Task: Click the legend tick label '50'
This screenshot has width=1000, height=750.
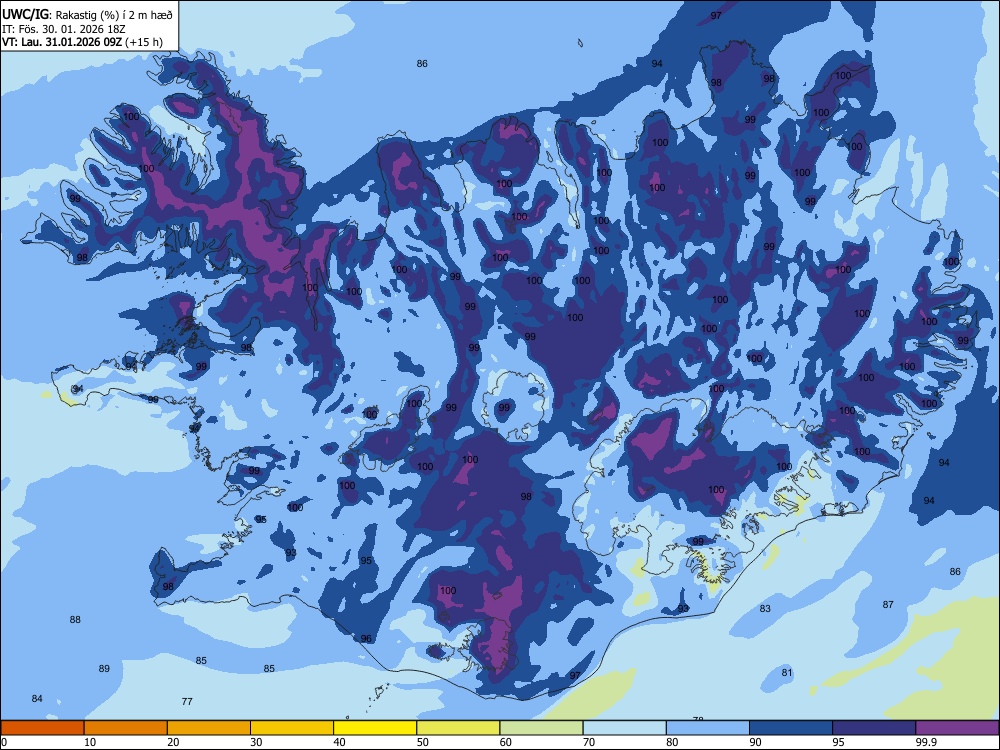Action: (423, 742)
